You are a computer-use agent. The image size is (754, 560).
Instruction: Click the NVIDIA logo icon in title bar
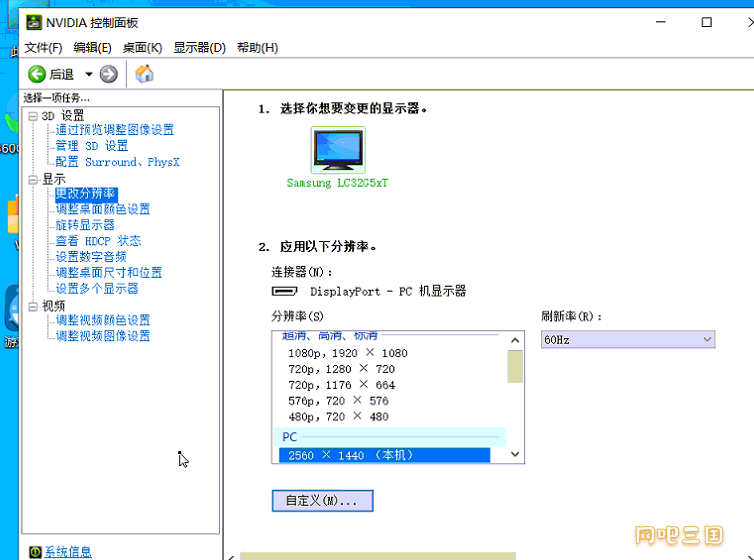click(x=34, y=22)
